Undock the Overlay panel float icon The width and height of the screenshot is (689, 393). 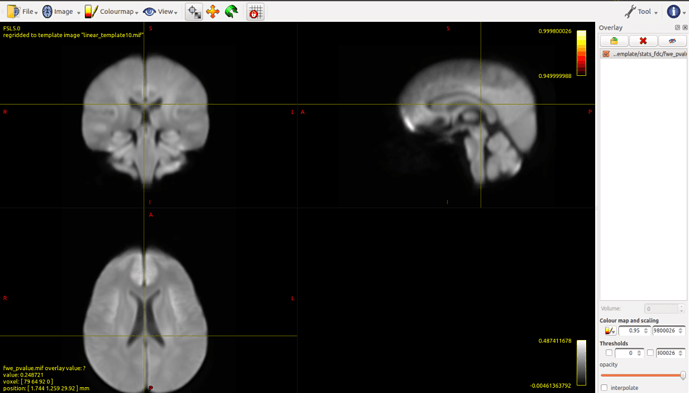coord(677,28)
